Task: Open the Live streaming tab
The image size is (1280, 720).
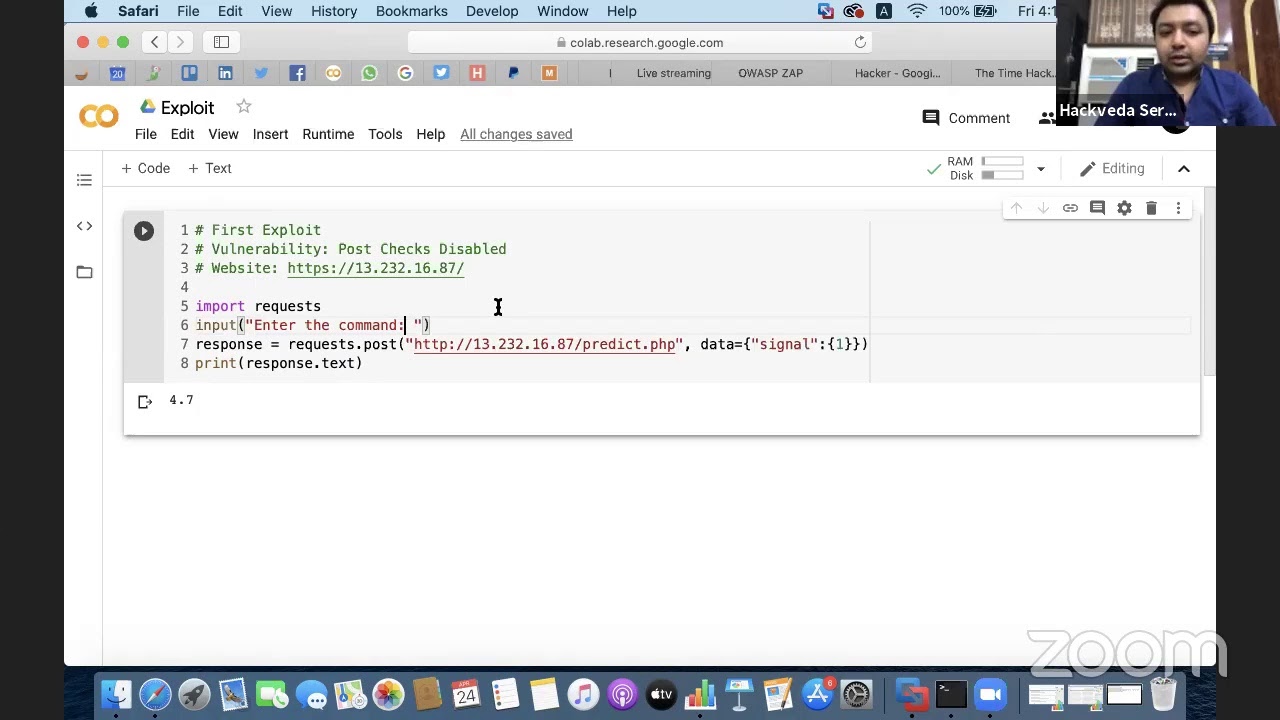Action: point(673,73)
